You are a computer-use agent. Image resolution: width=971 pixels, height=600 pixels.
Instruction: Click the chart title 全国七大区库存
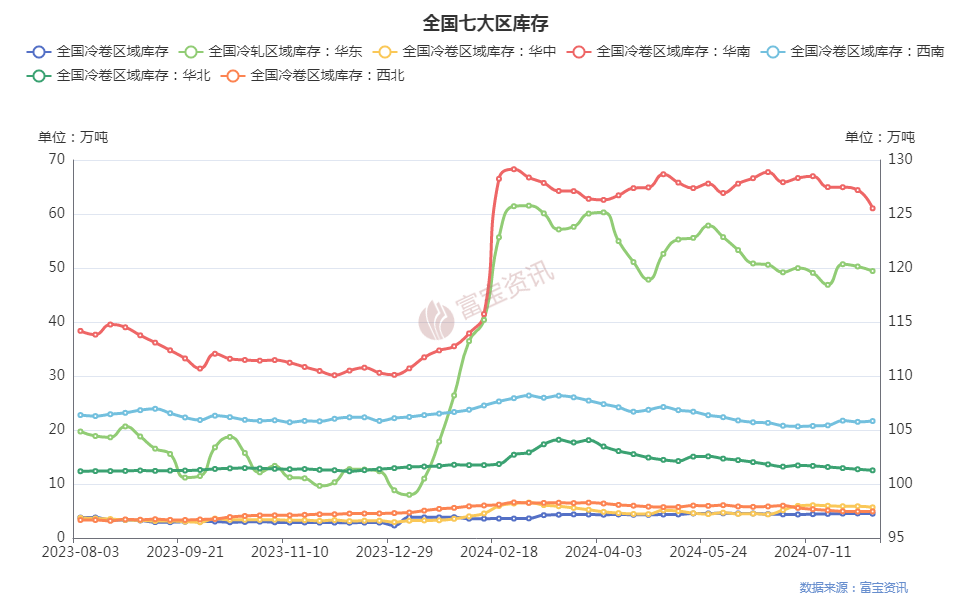pos(486,22)
